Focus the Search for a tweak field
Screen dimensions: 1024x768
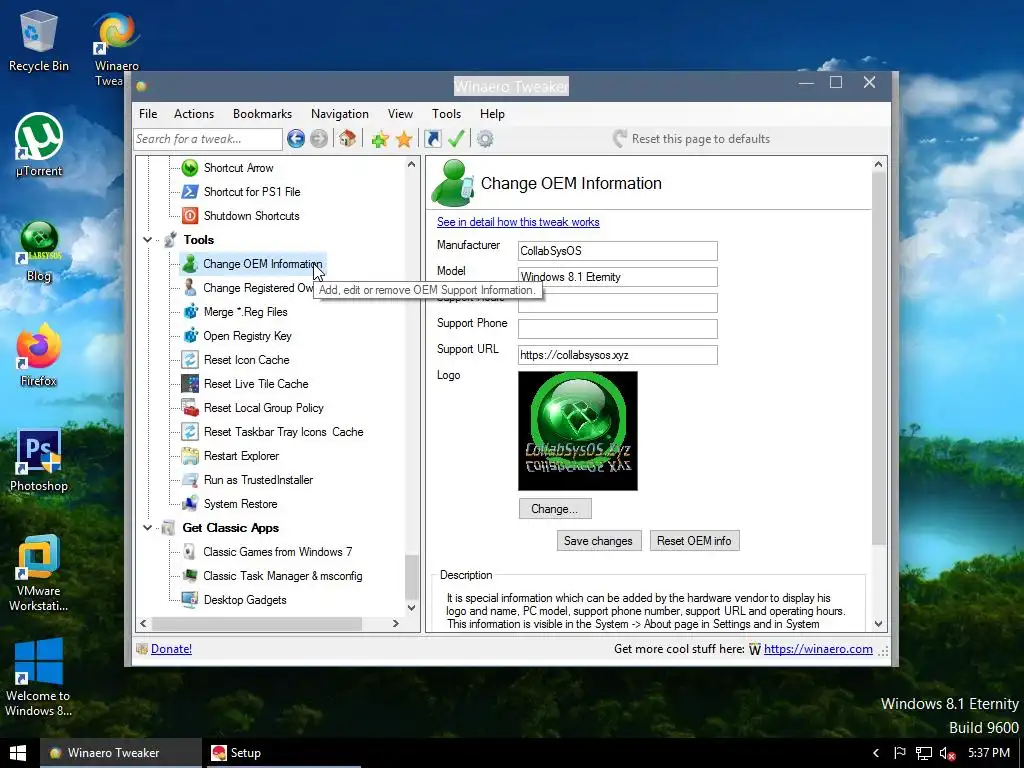click(x=208, y=138)
